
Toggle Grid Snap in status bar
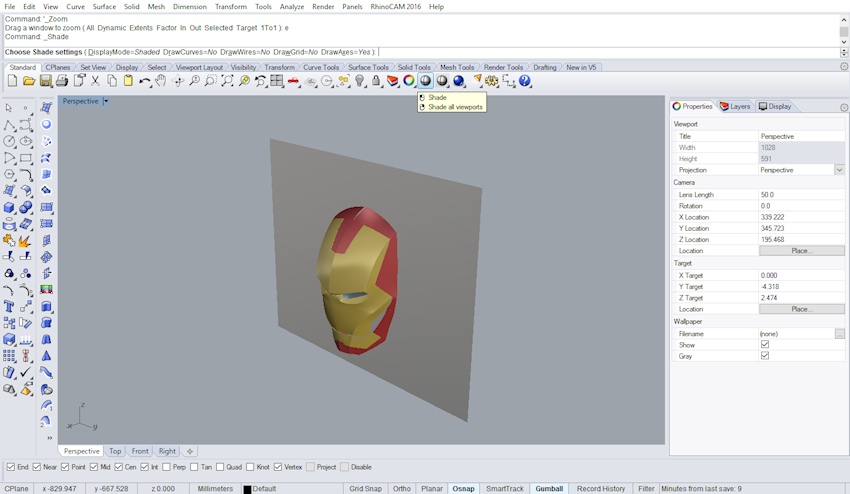365,489
